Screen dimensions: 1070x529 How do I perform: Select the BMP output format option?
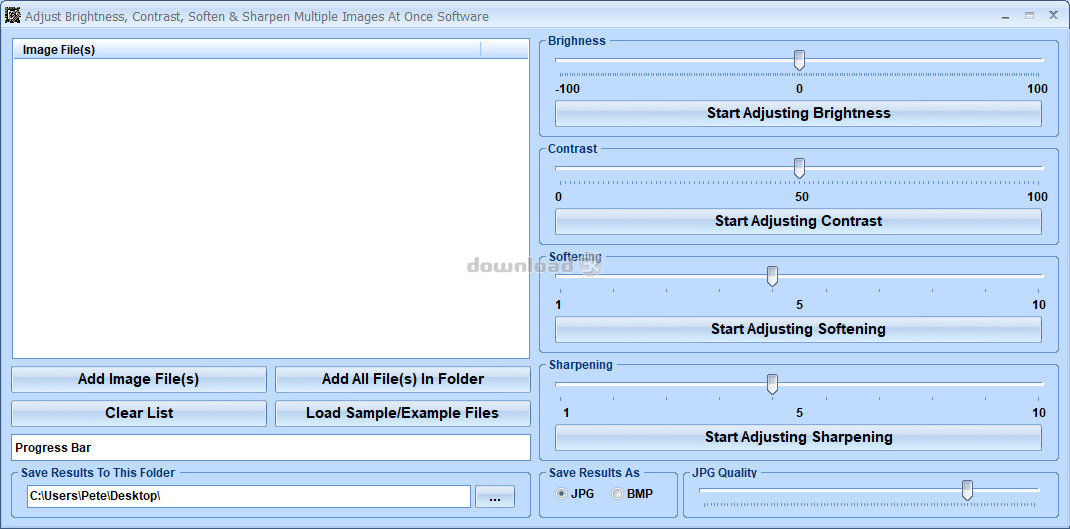click(632, 494)
